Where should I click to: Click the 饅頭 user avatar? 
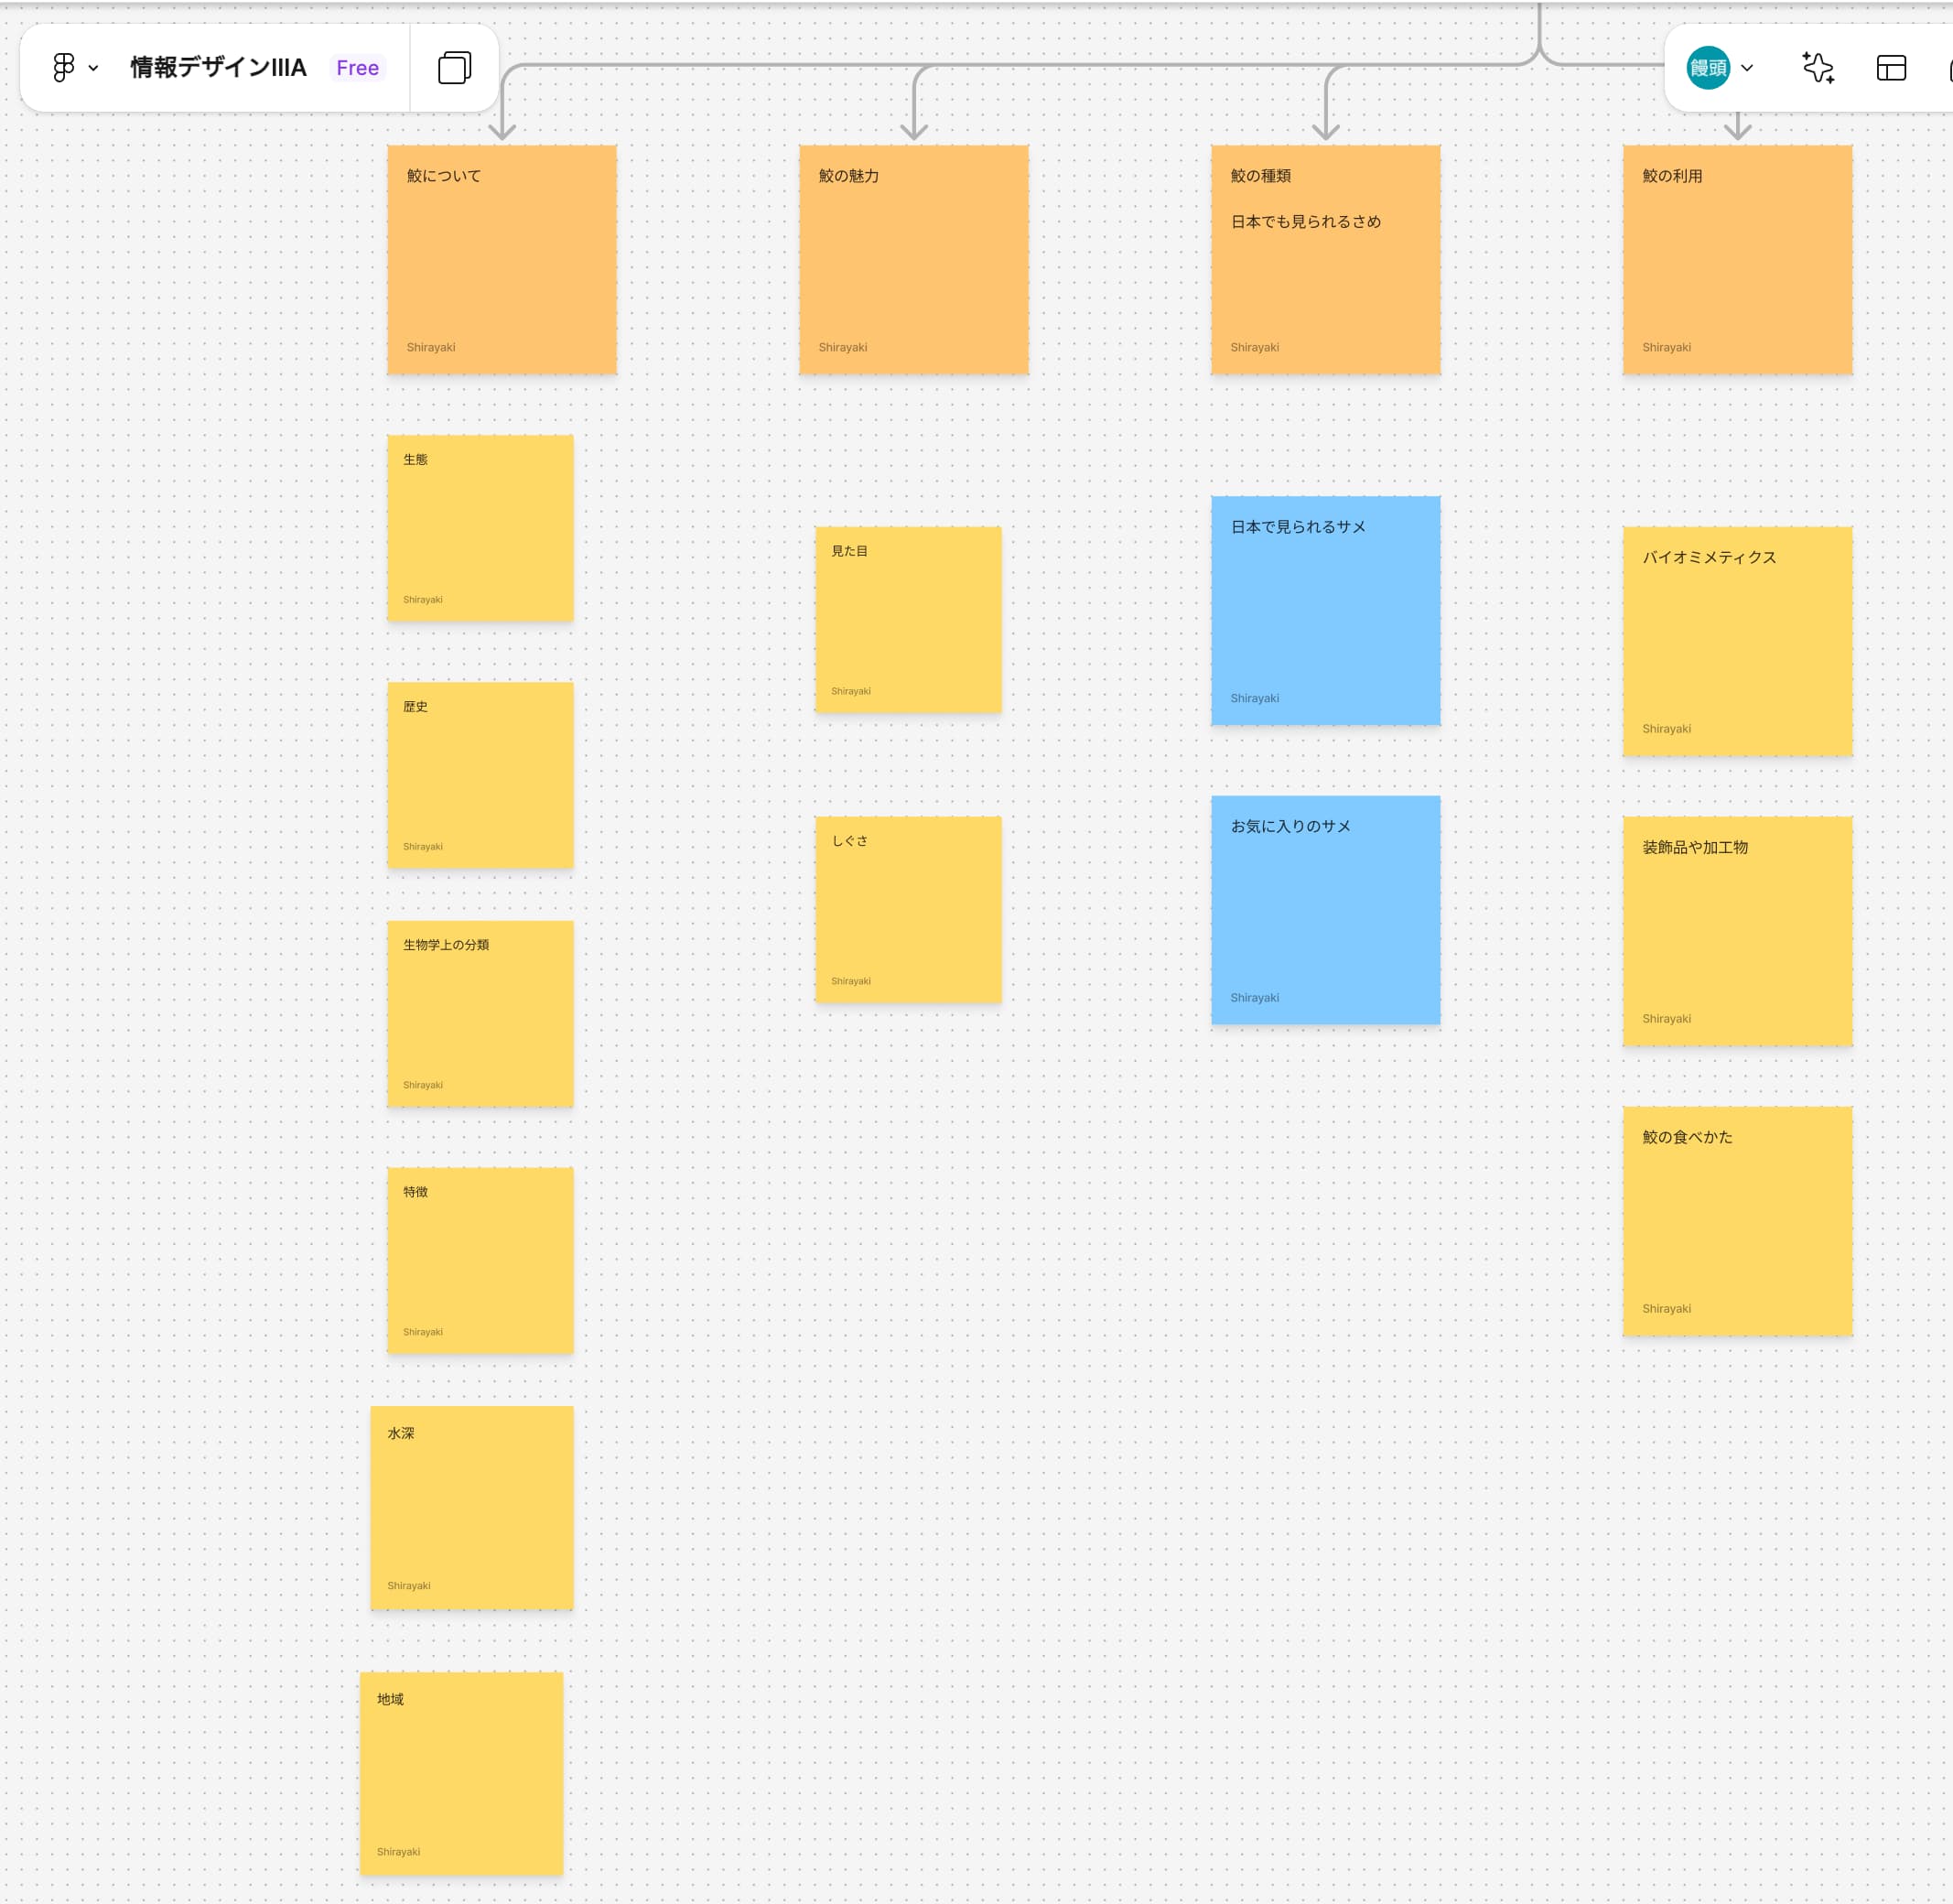1707,68
